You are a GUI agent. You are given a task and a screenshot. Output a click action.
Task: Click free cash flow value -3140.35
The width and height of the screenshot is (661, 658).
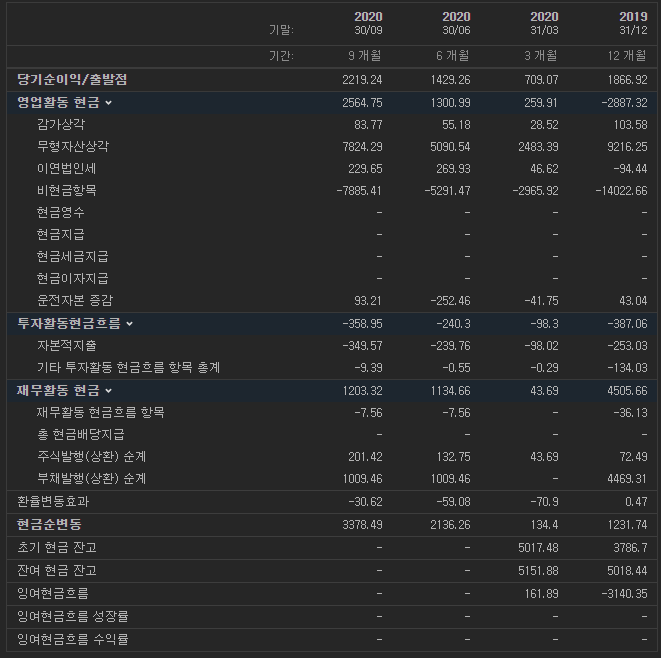pos(624,594)
